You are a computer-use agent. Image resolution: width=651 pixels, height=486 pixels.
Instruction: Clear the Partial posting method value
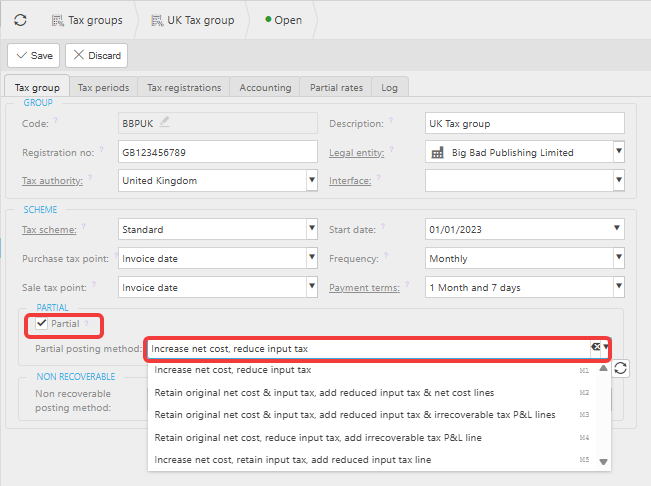tap(596, 347)
